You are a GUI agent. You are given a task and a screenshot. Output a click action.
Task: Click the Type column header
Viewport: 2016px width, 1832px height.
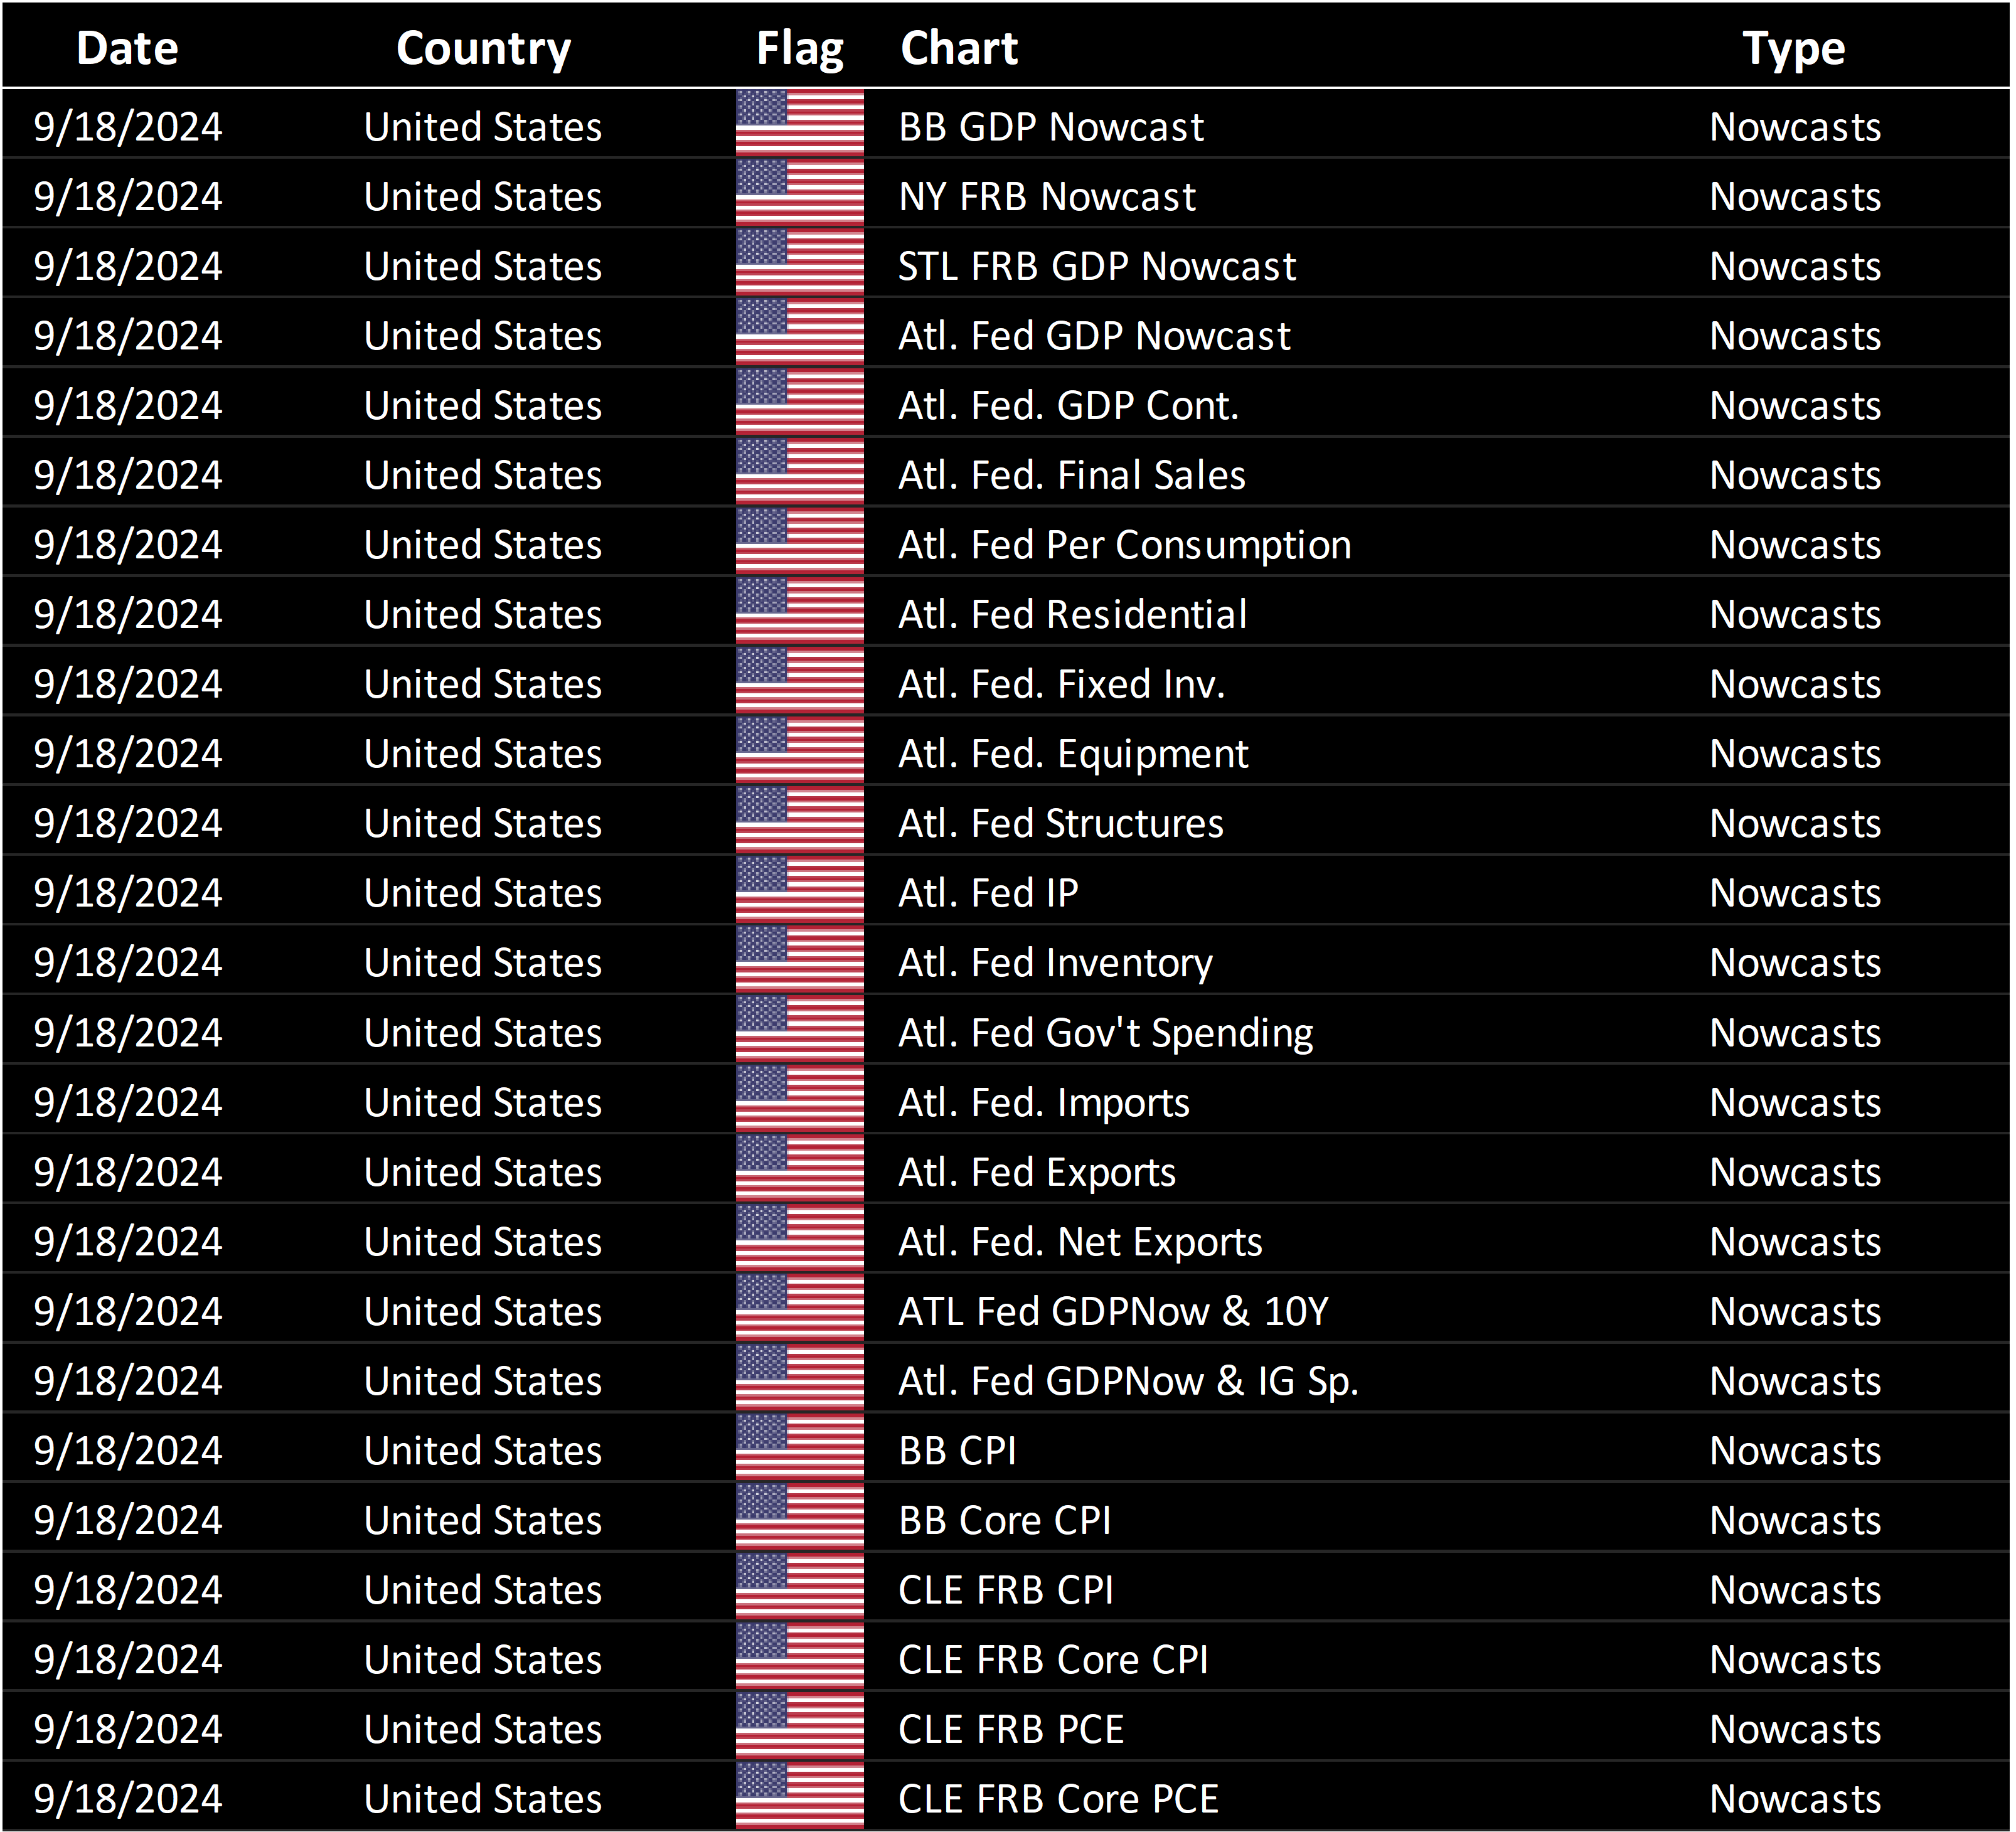(x=1793, y=47)
